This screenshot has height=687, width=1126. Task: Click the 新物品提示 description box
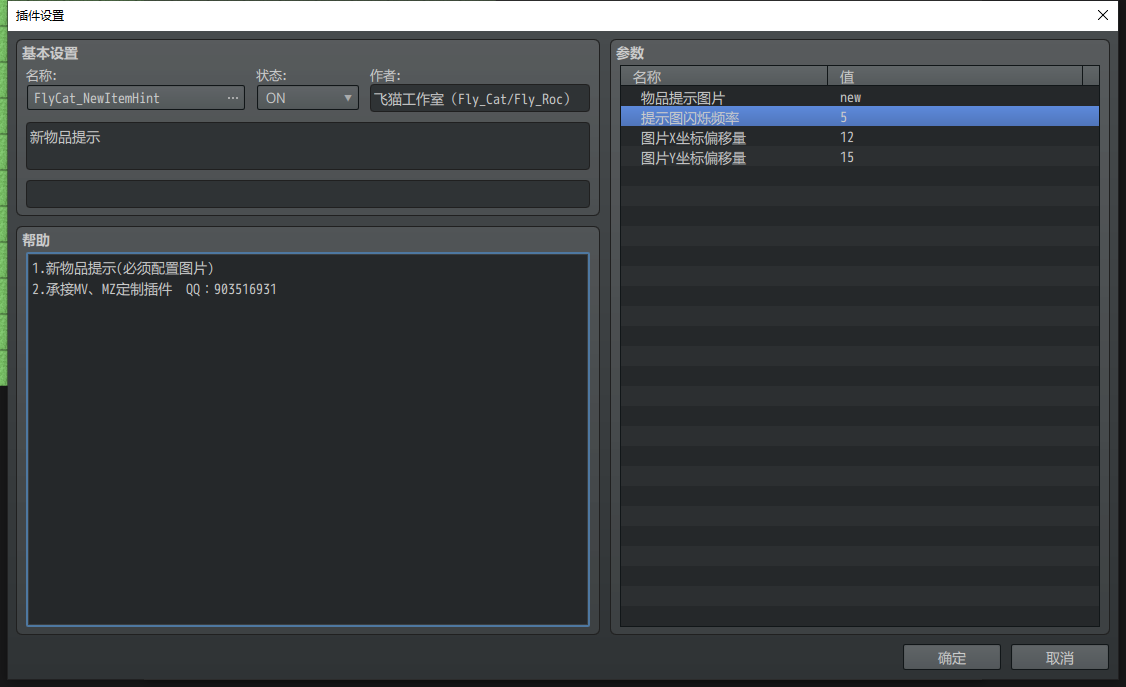[307, 146]
